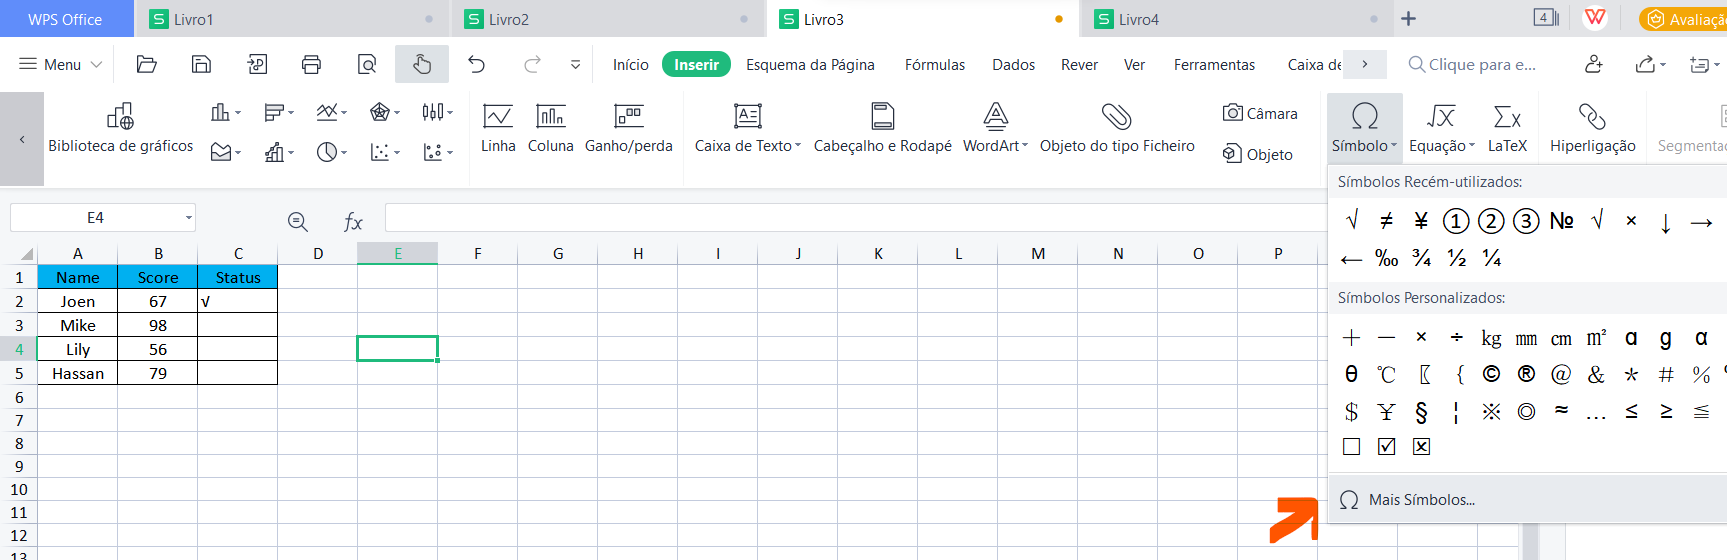
Task: Select cell C2 with check mark
Action: pos(237,301)
